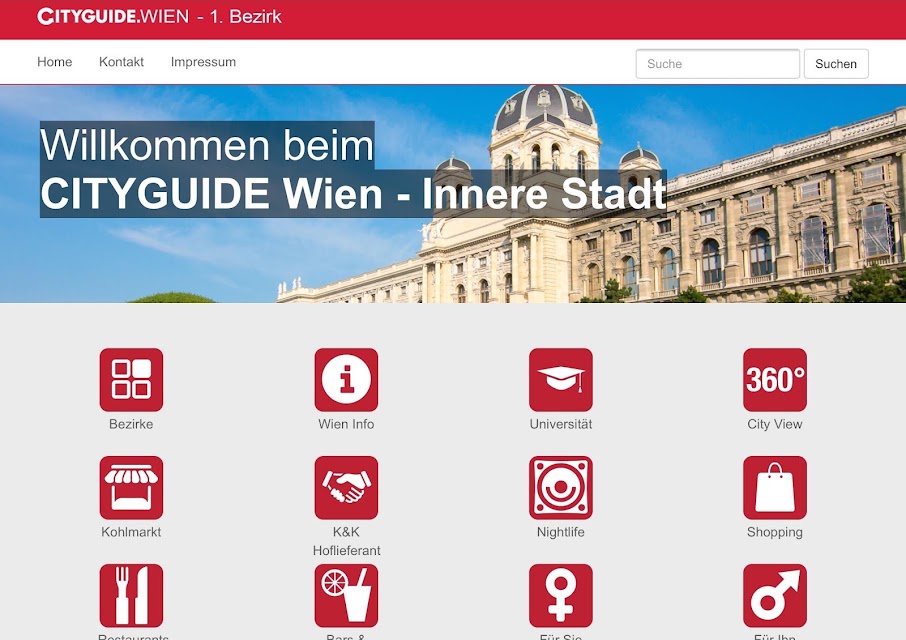The width and height of the screenshot is (906, 640).
Task: Click the Shopping text label
Action: pos(775,532)
